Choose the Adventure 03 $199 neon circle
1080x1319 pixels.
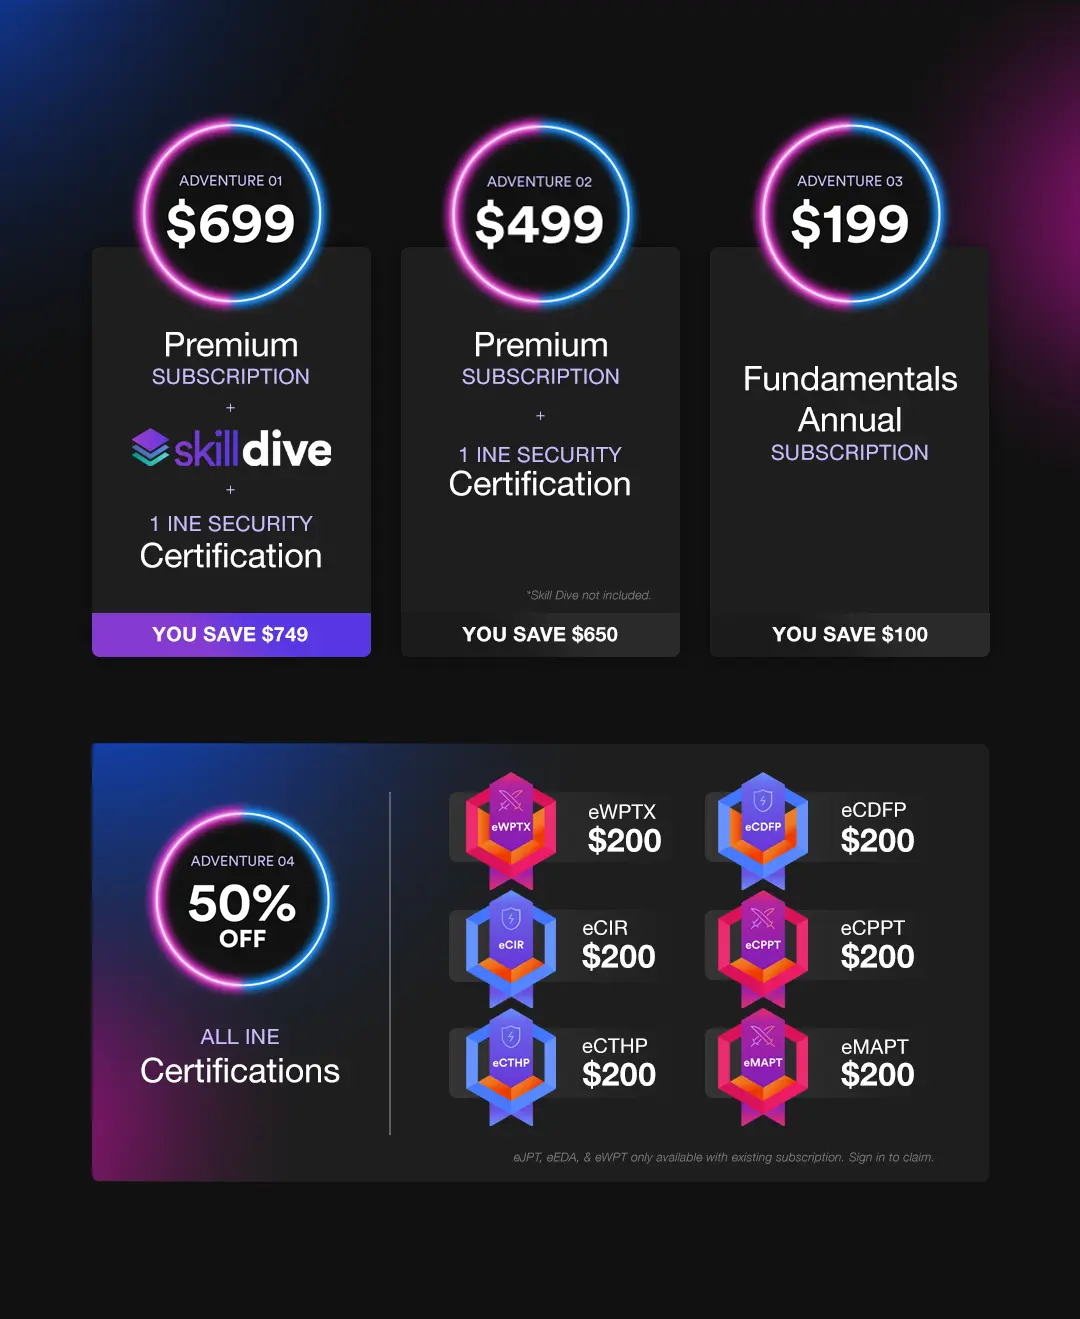(850, 212)
